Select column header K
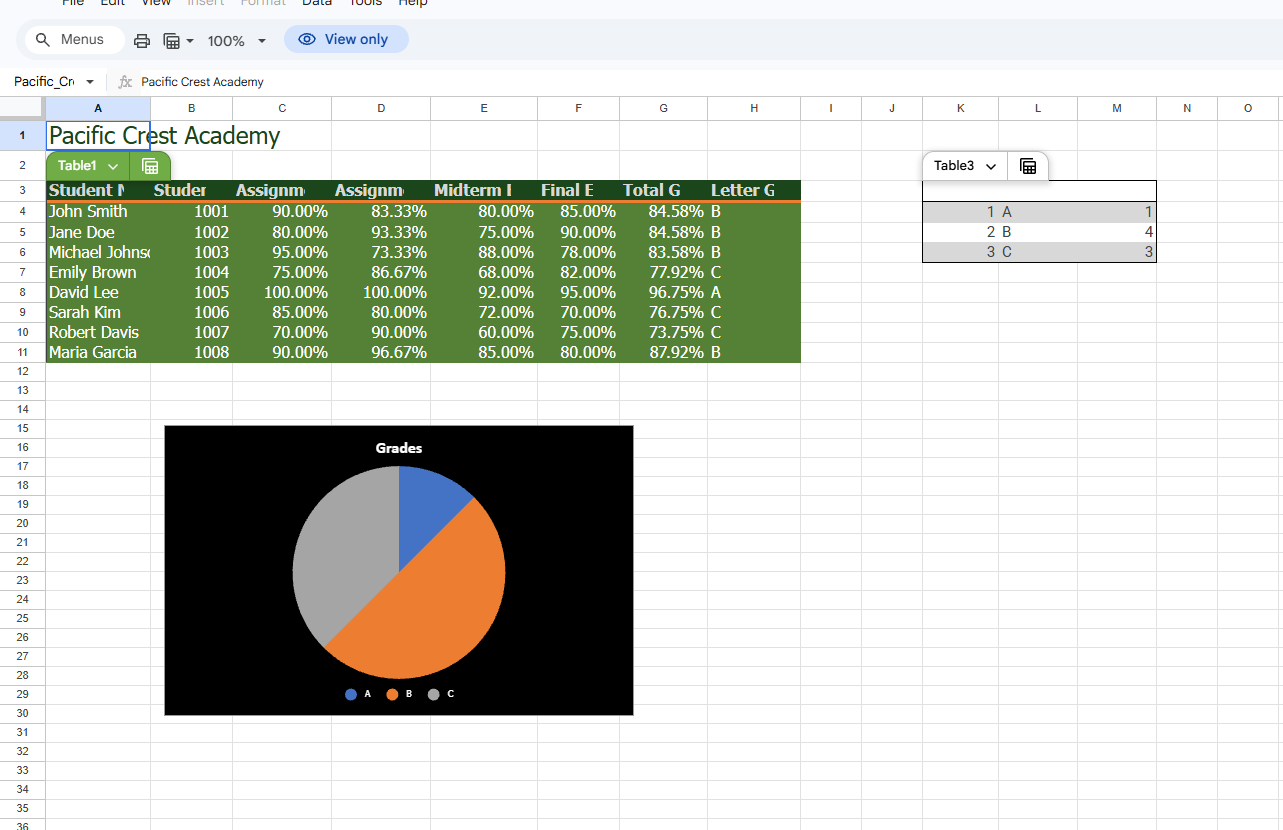This screenshot has height=830, width=1283. point(960,108)
